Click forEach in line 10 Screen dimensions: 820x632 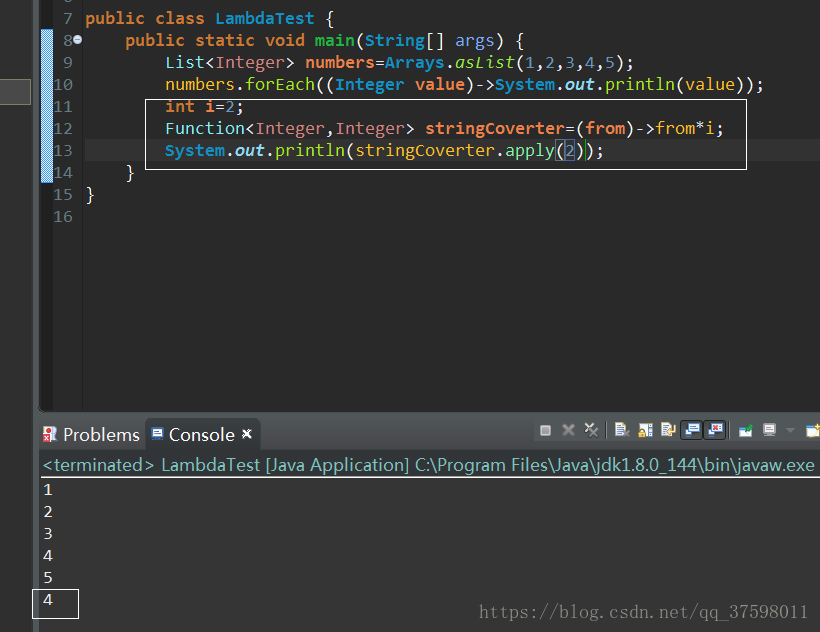(x=280, y=85)
